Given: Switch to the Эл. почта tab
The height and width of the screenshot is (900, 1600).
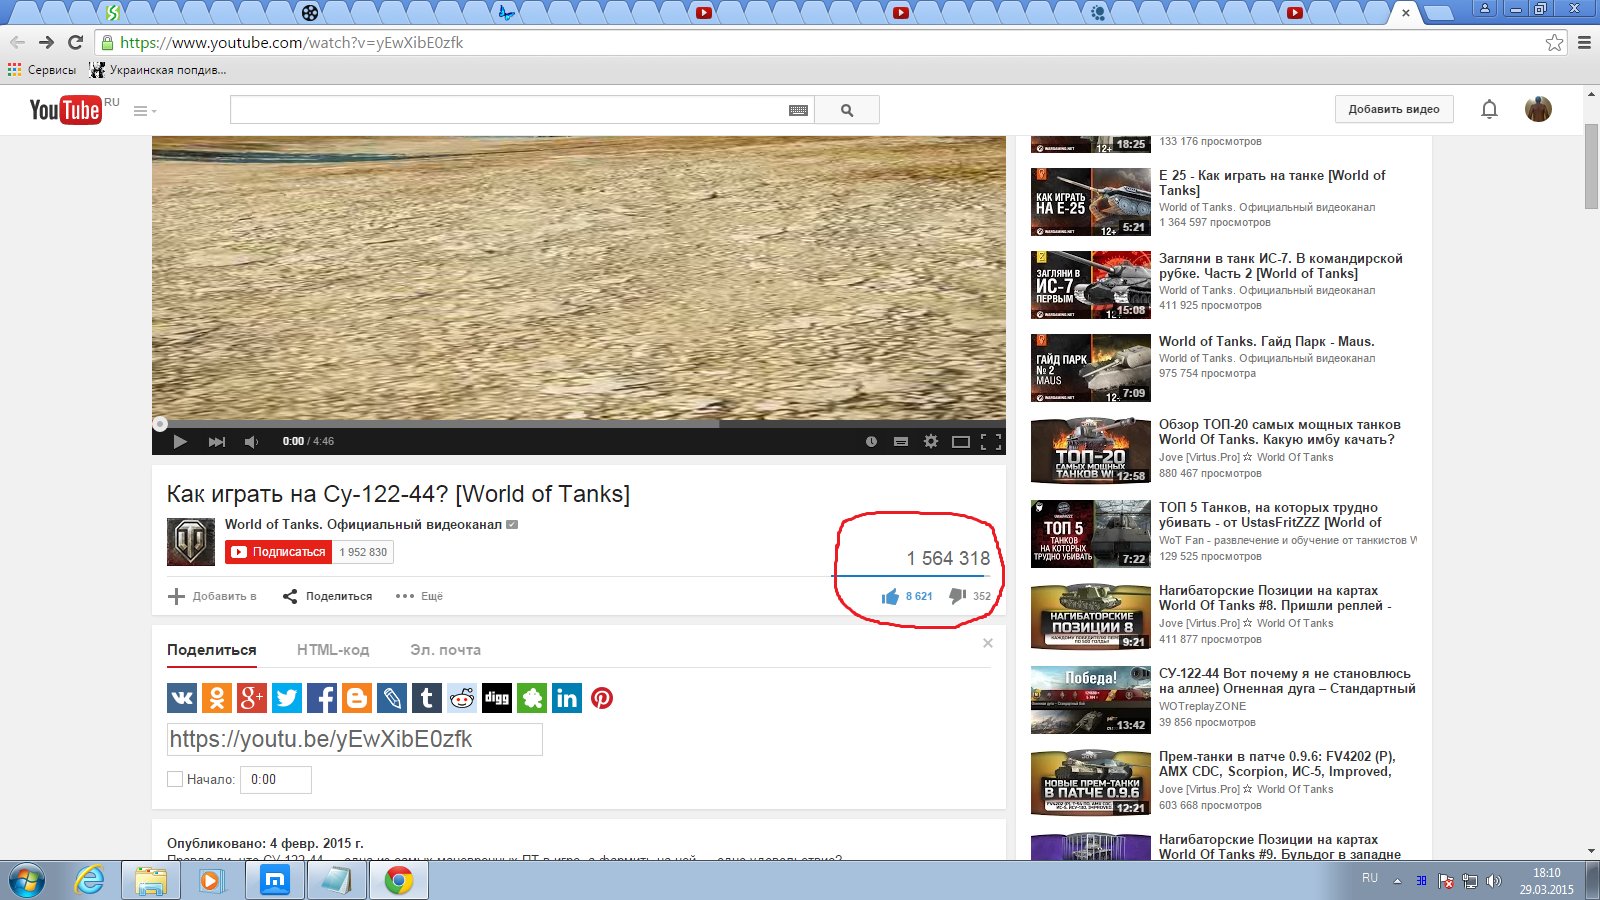Looking at the screenshot, I should coord(445,650).
